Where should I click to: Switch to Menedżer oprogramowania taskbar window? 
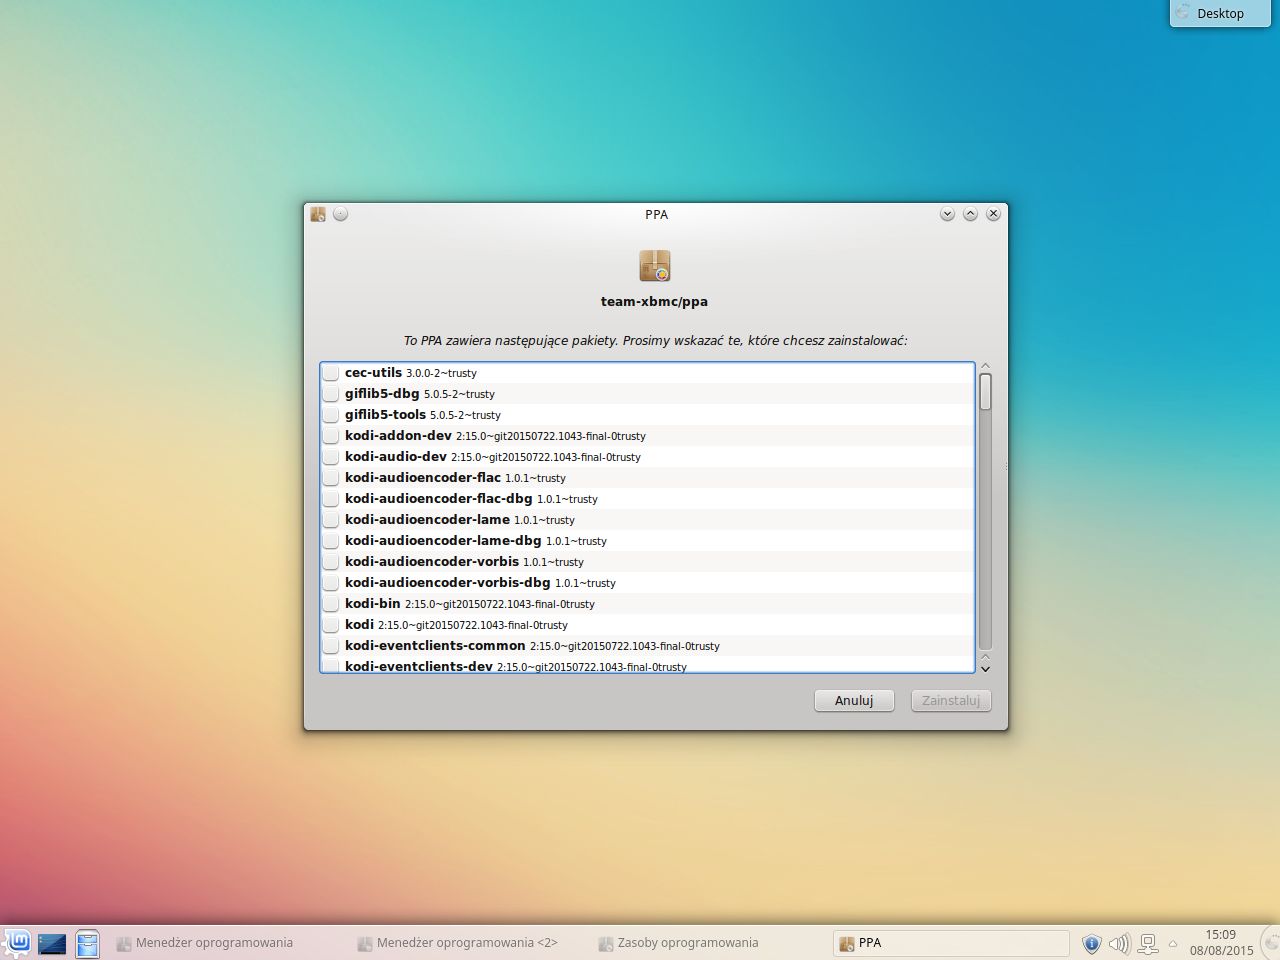(x=205, y=943)
